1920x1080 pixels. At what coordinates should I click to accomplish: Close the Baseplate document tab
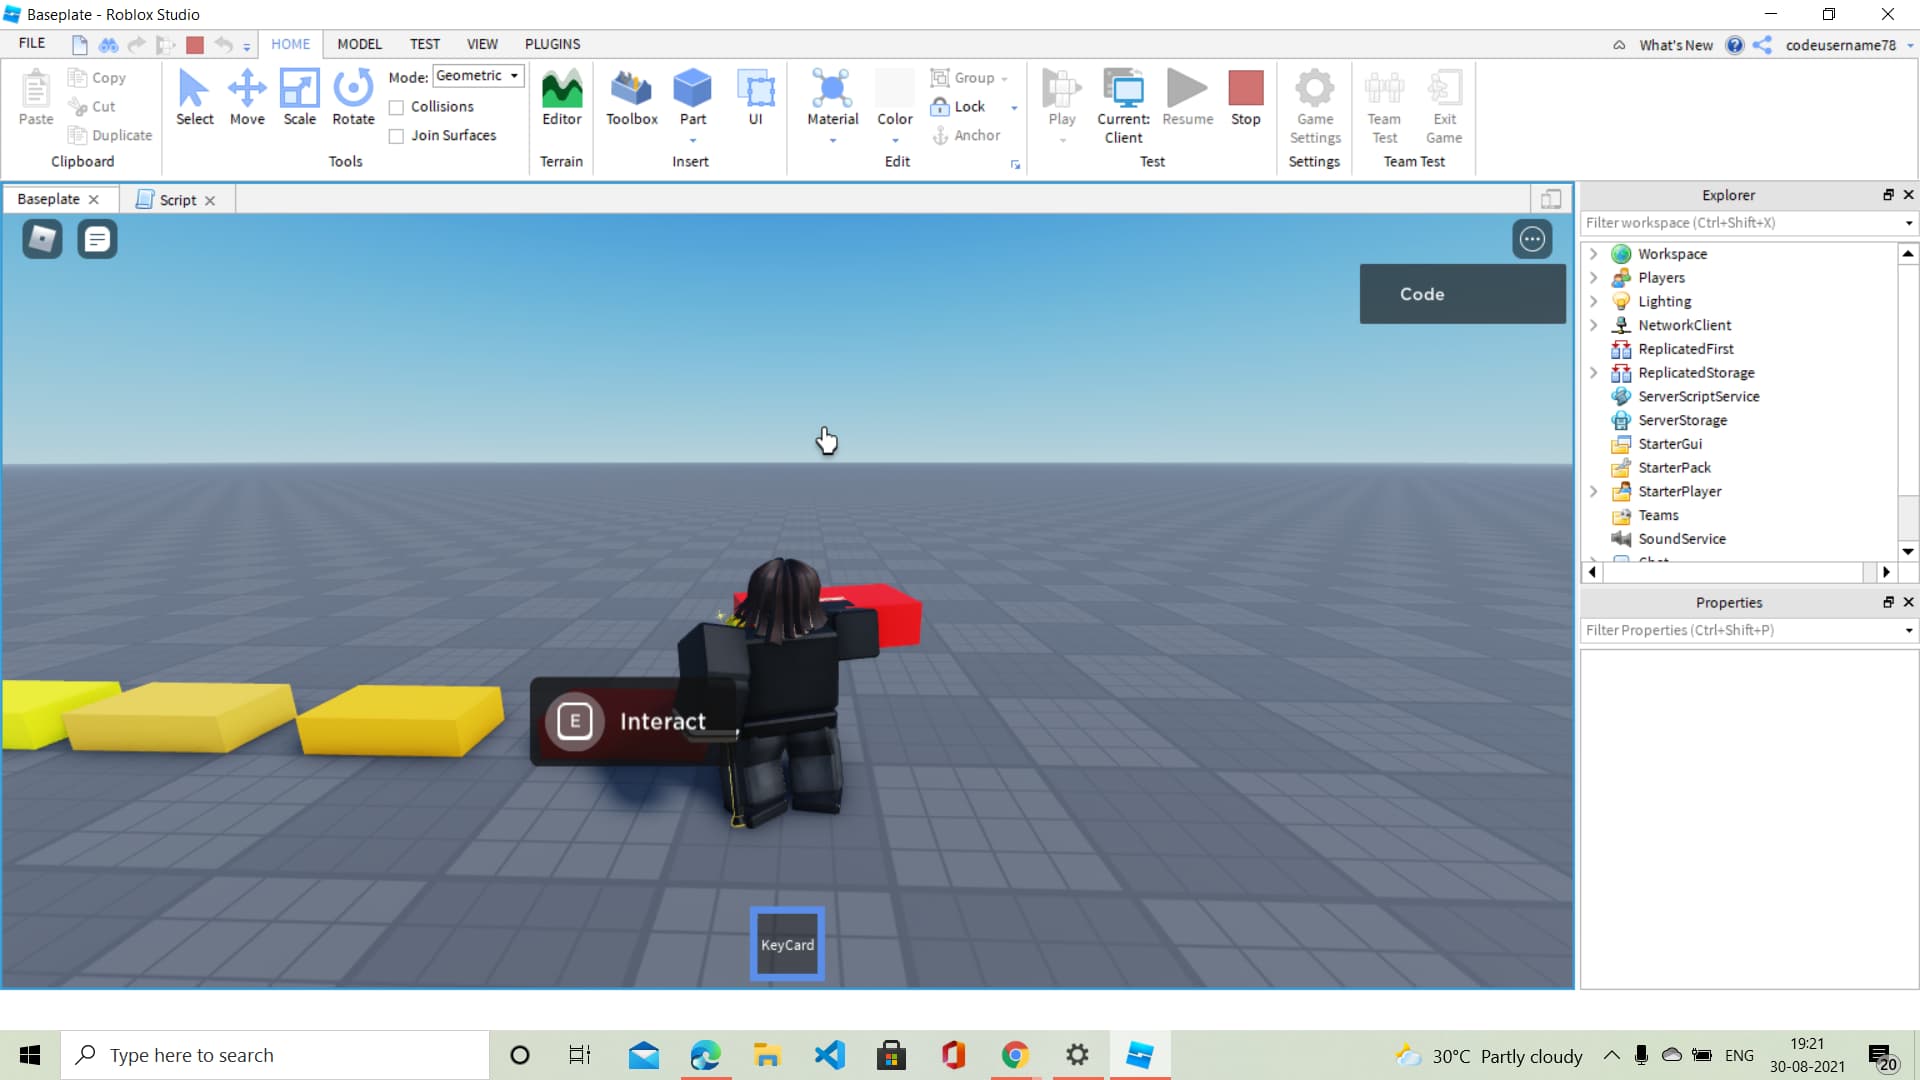(94, 199)
